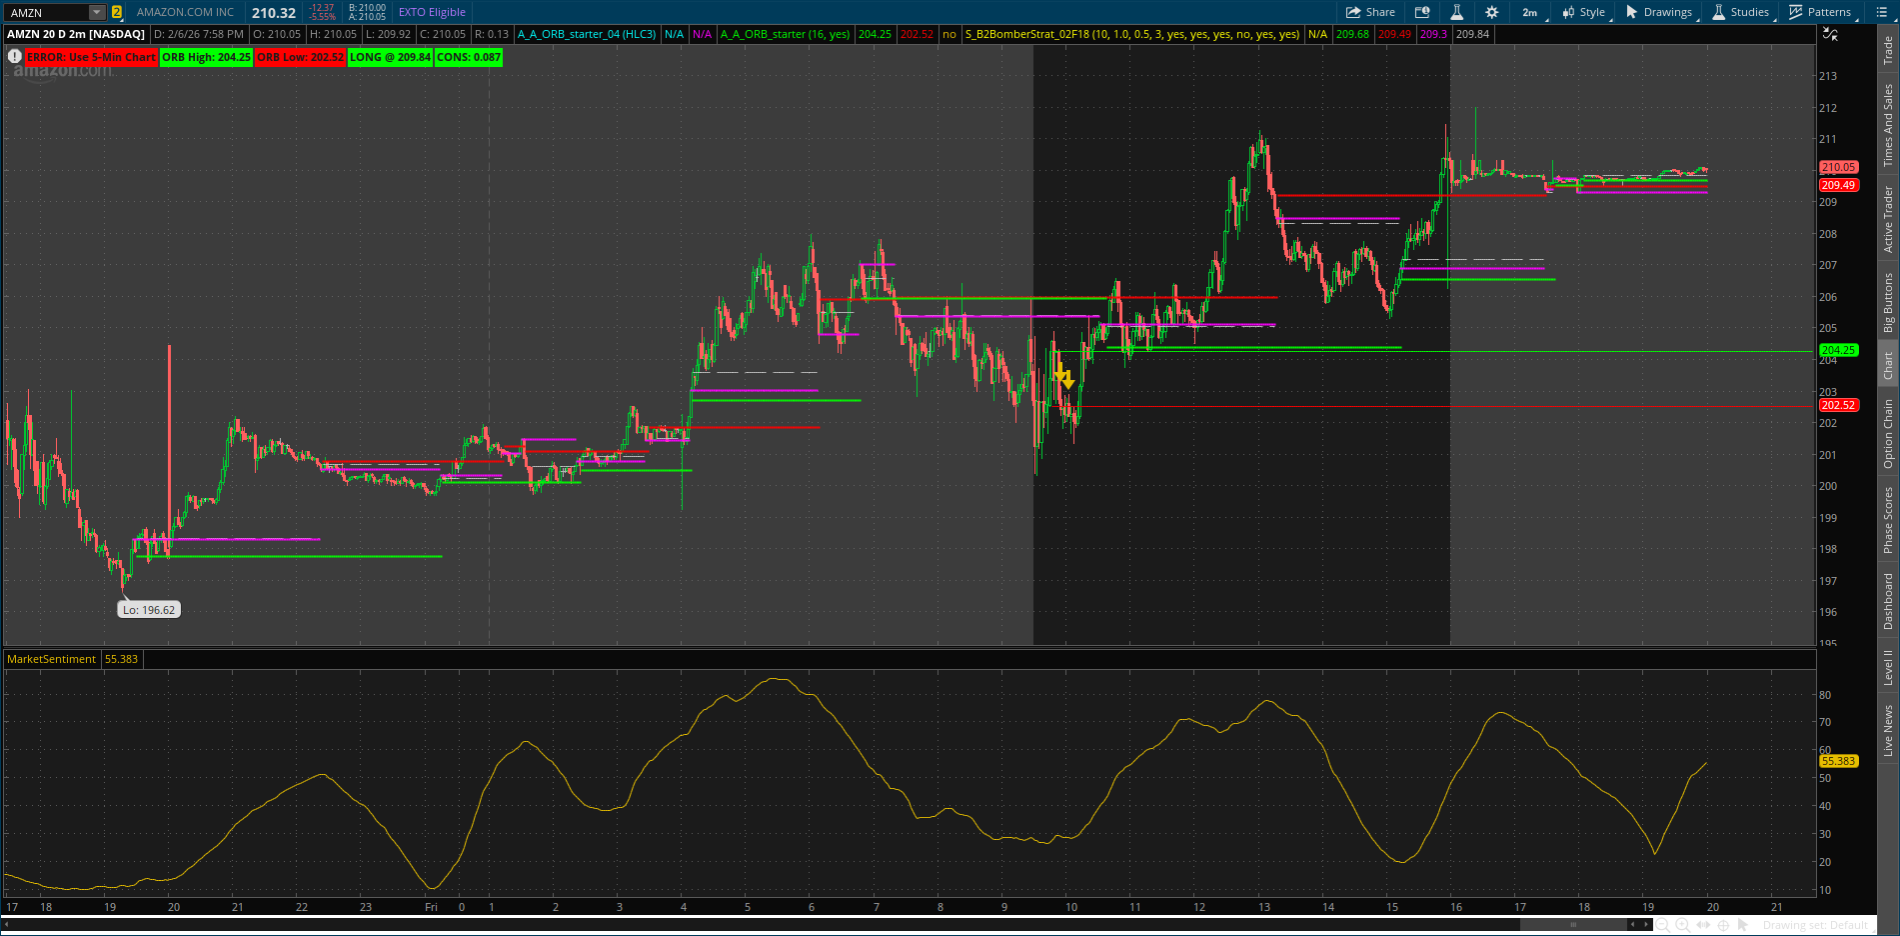Click the yellow linking number 2 badge

[x=117, y=12]
